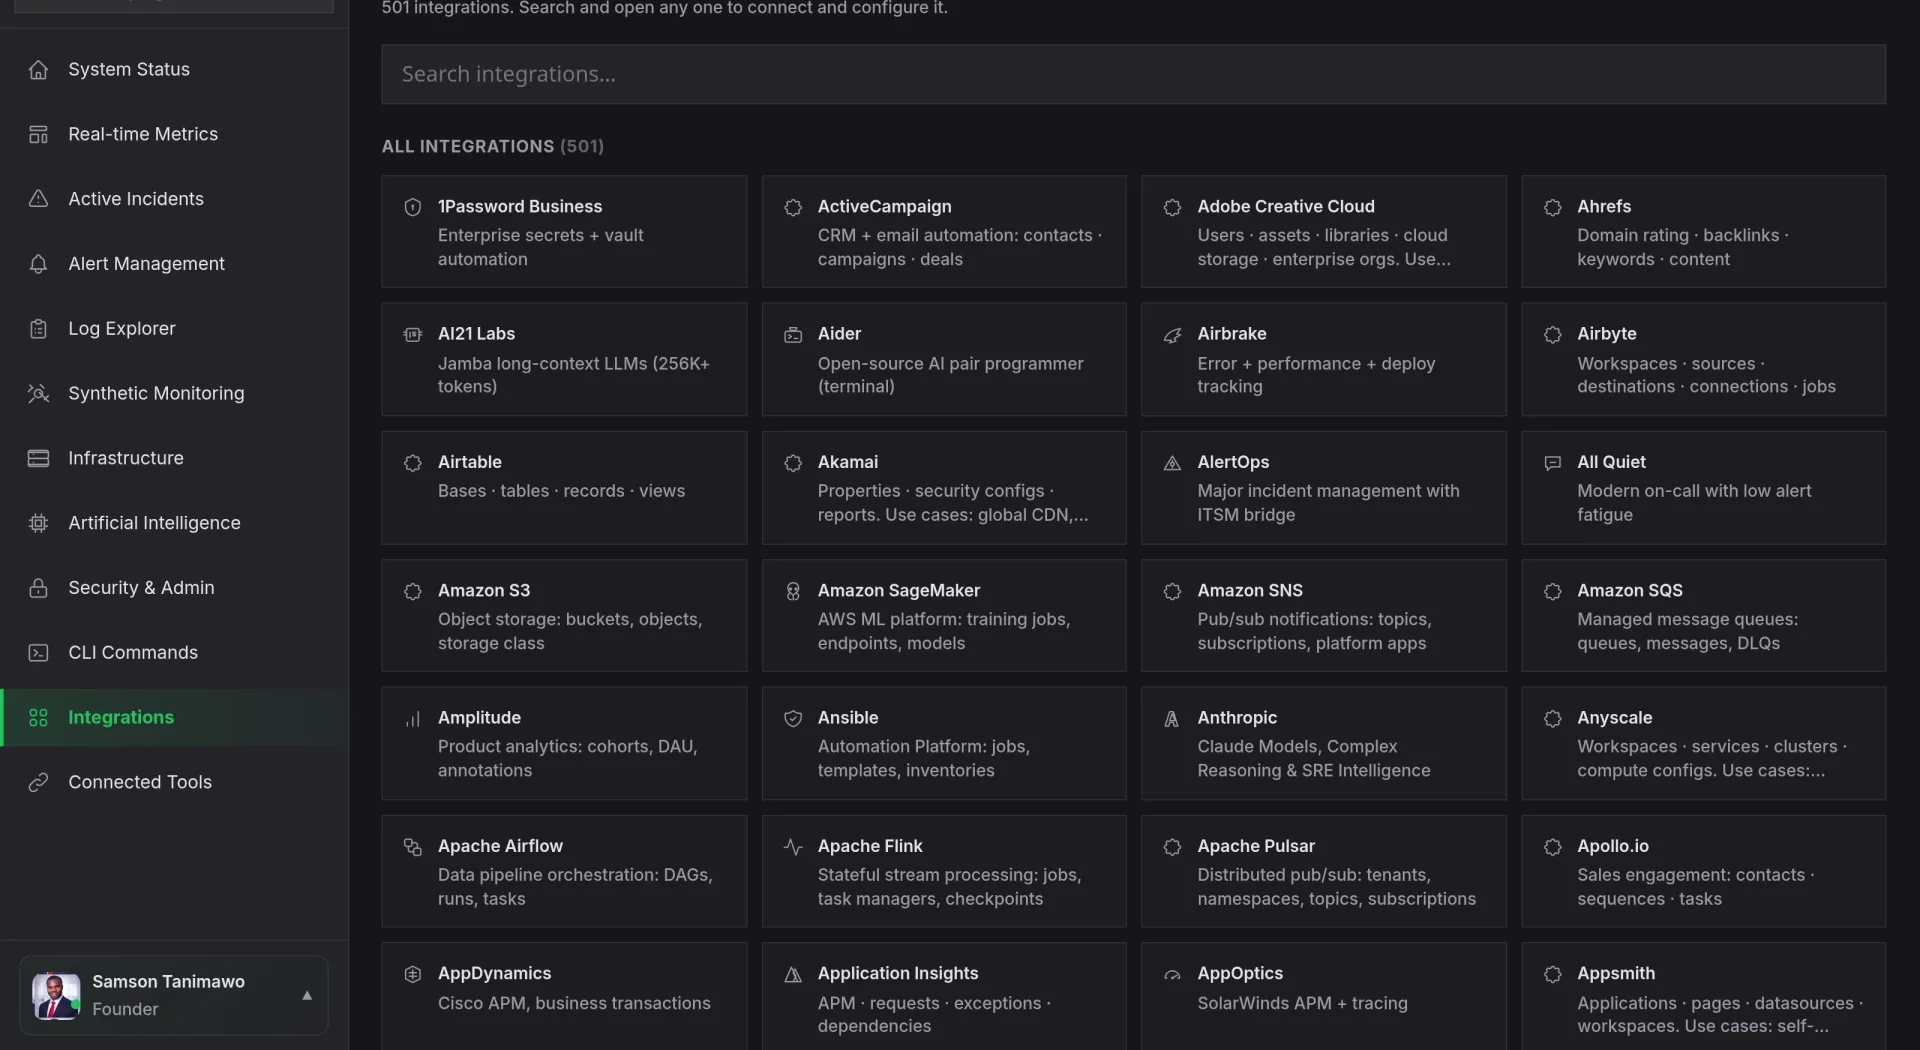Click the 'SolarWinds APM + tracing' description

point(1302,1003)
